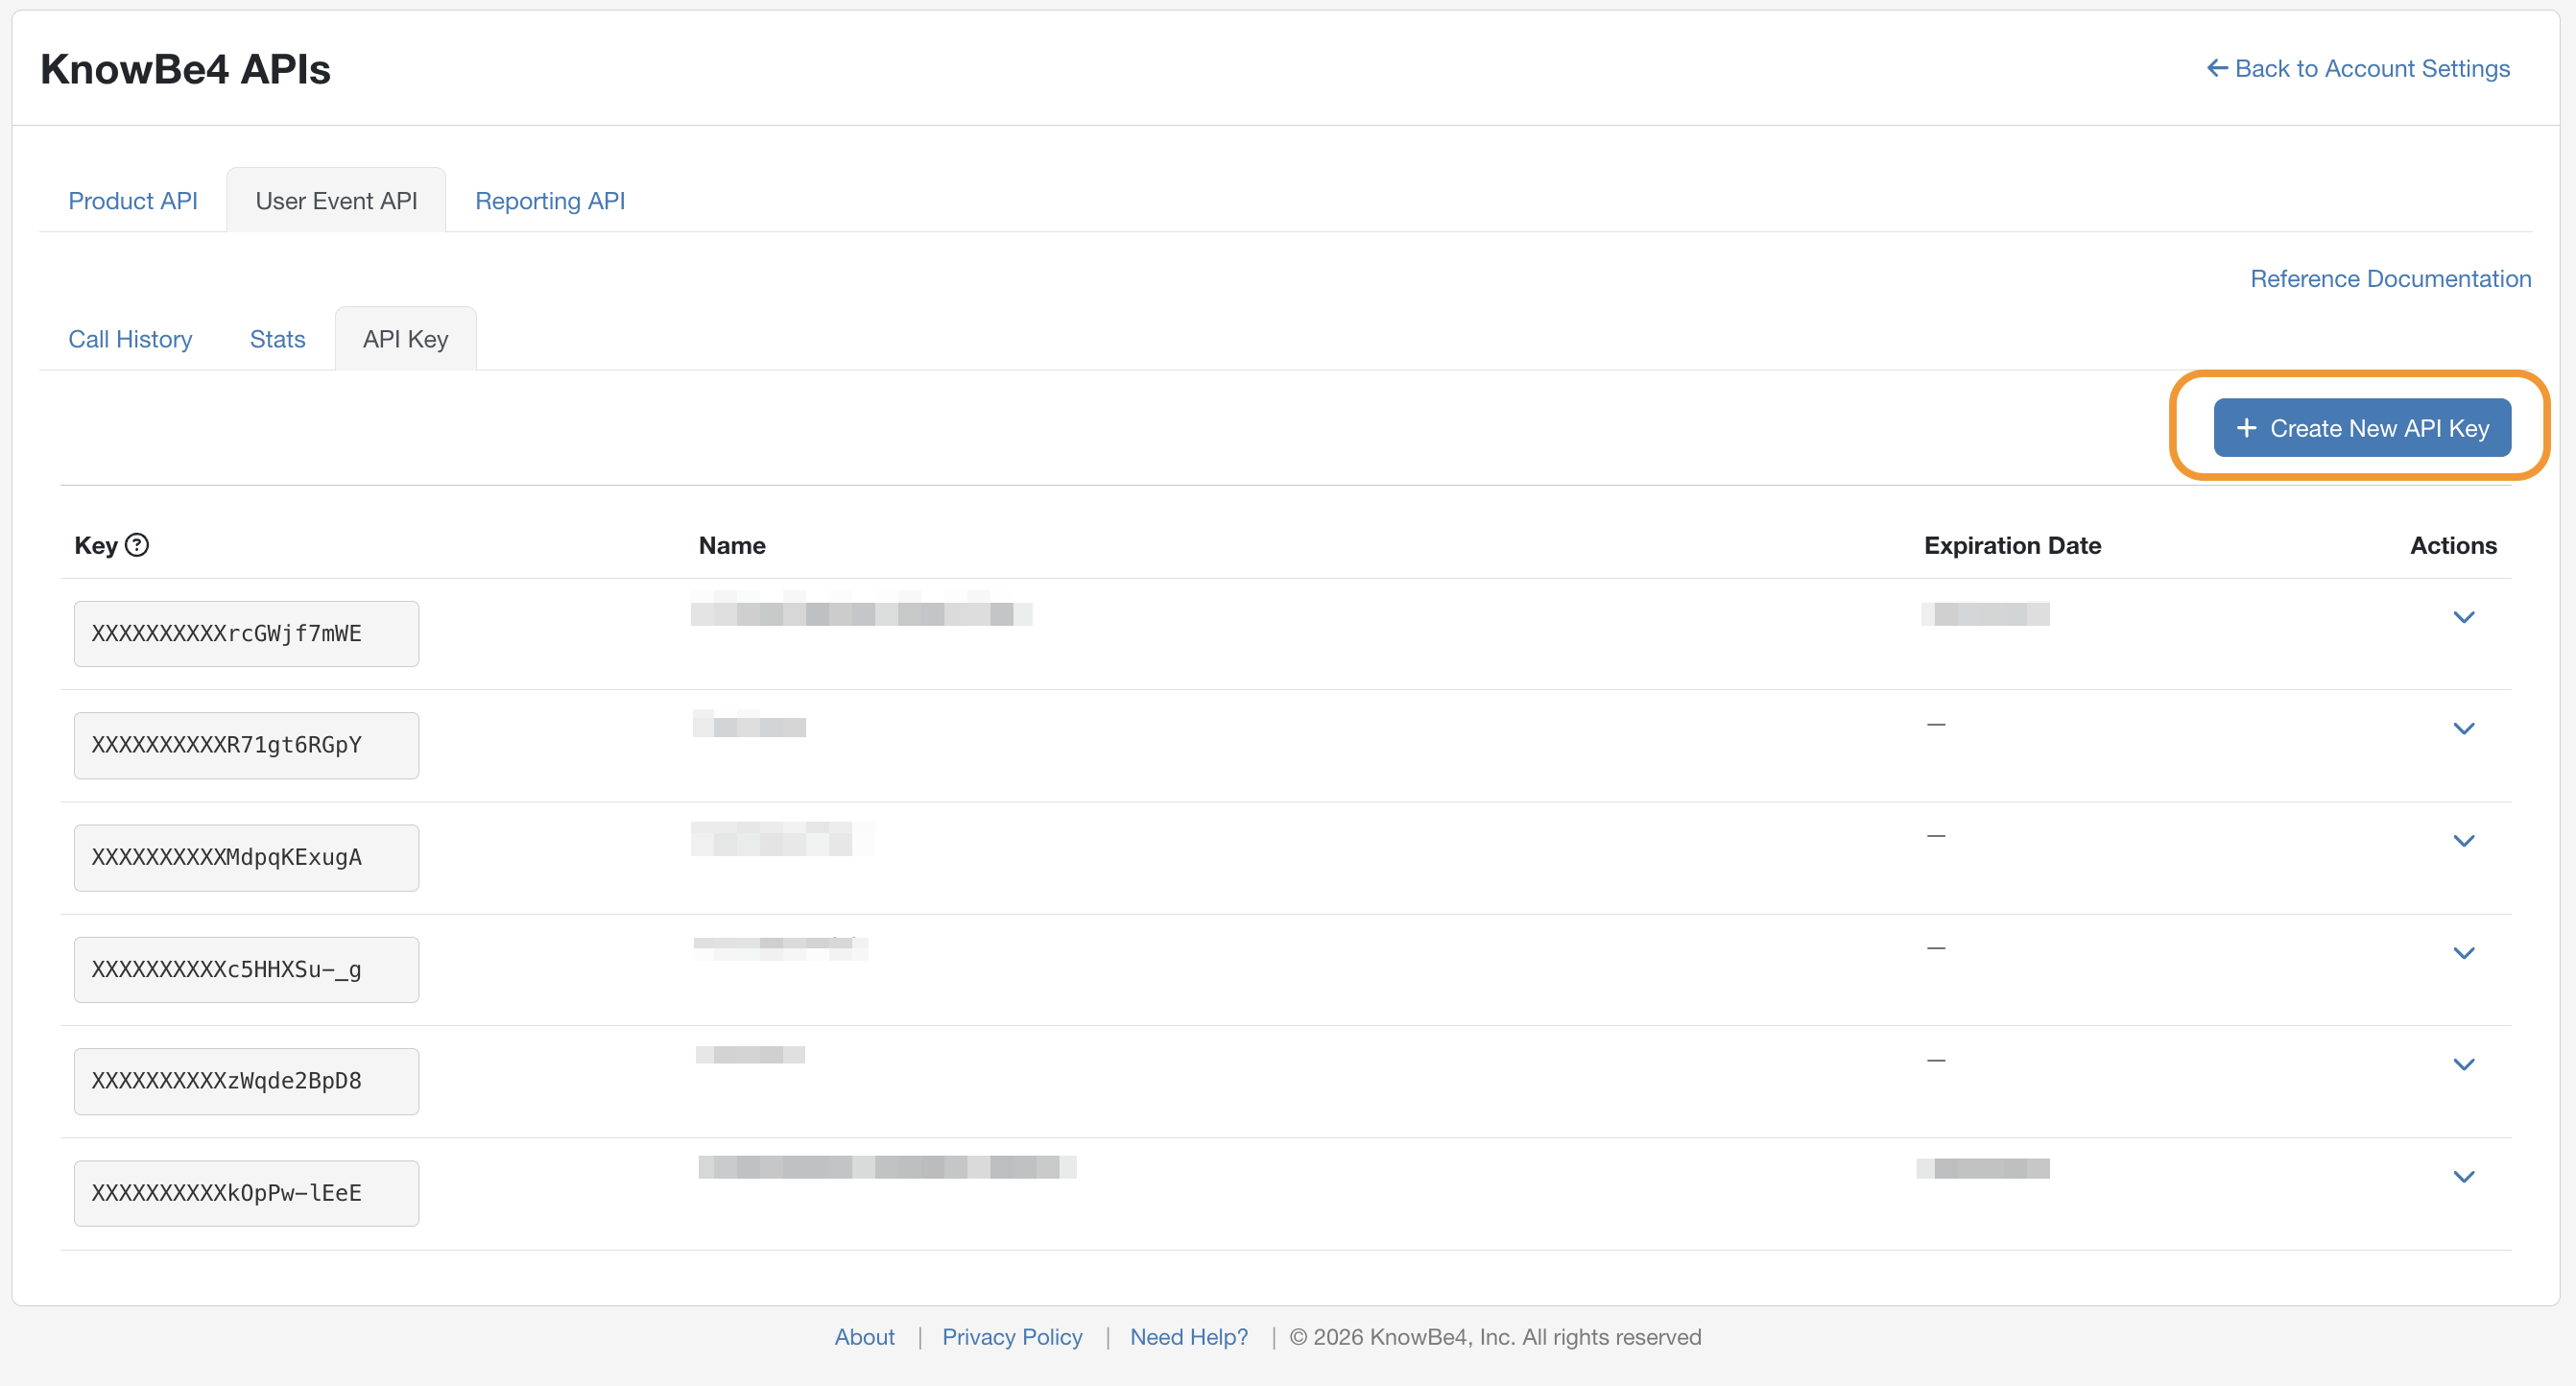Screen dimensions: 2576x1386
Task: Expand actions for key ending rcGWjf7mWE
Action: pos(2463,617)
